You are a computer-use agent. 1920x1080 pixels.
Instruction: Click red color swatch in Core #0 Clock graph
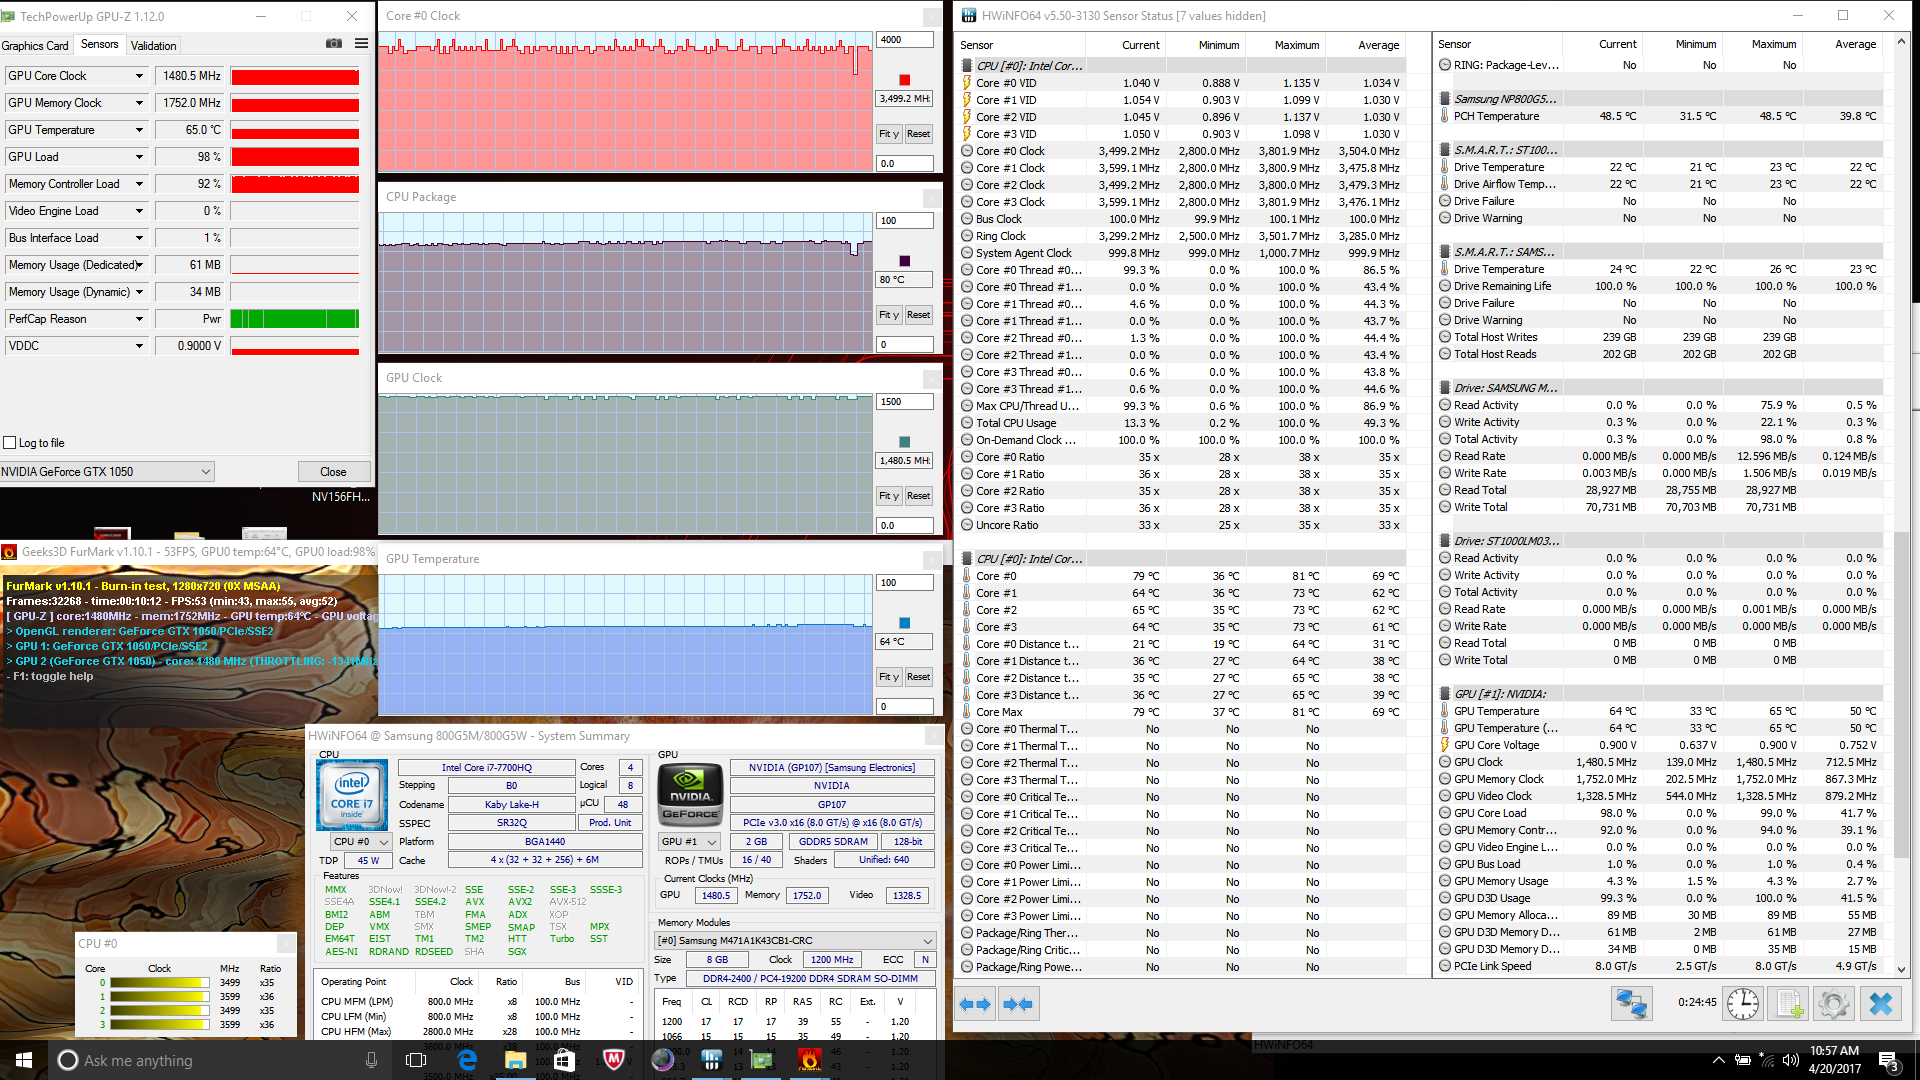pos(905,80)
